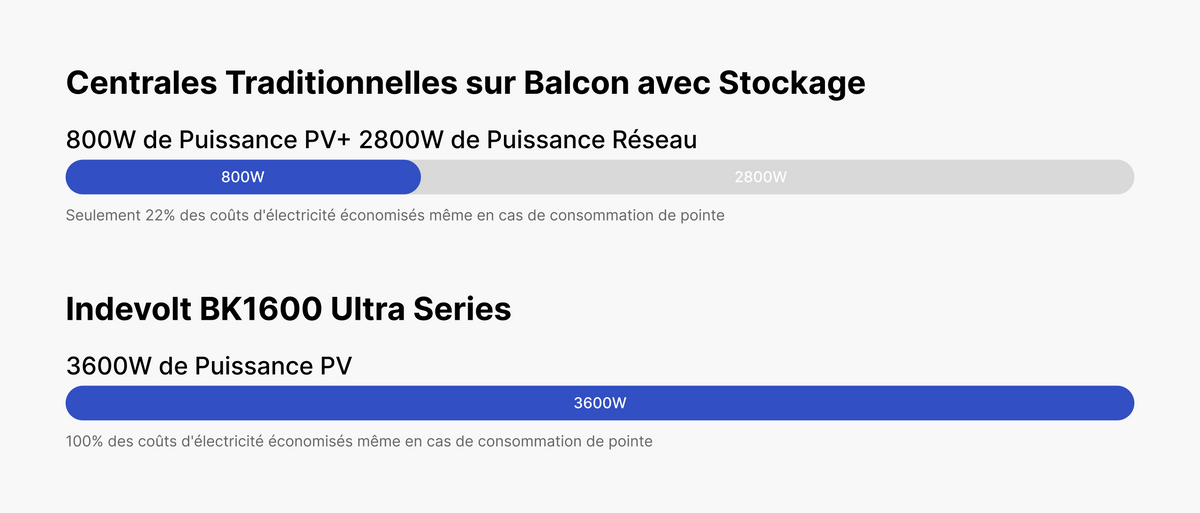1200x513 pixels.
Task: Click the "Indevolt BK1600 Ultra Series" heading
Action: (x=288, y=309)
